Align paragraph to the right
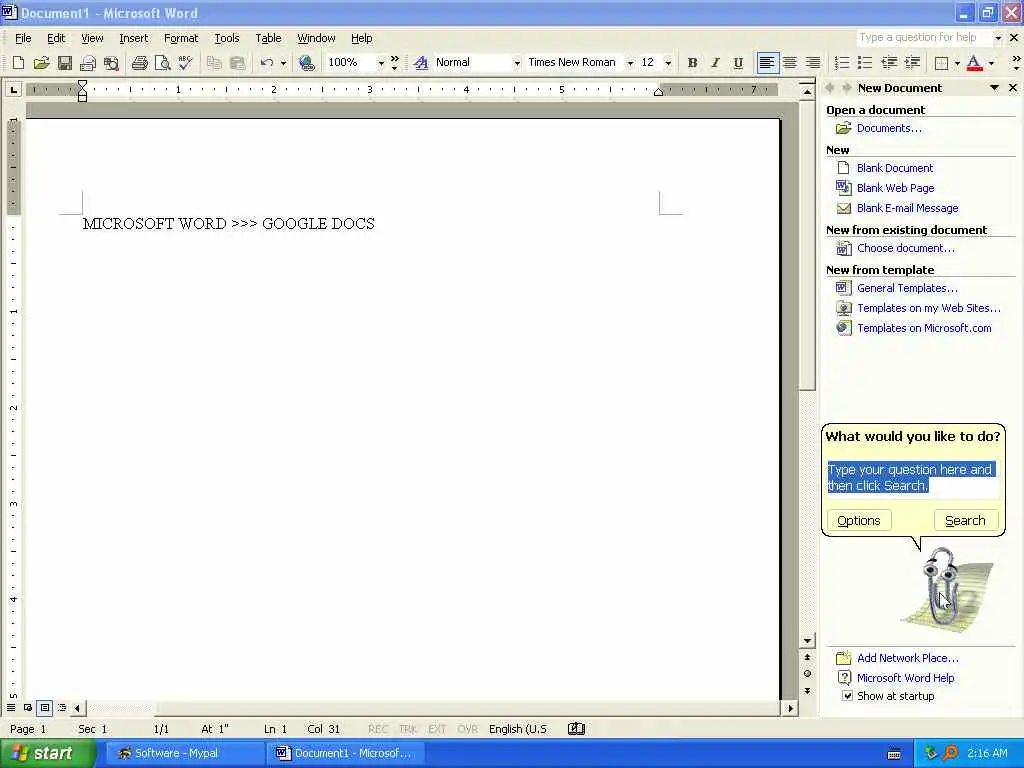This screenshot has height=768, width=1024. coord(813,63)
